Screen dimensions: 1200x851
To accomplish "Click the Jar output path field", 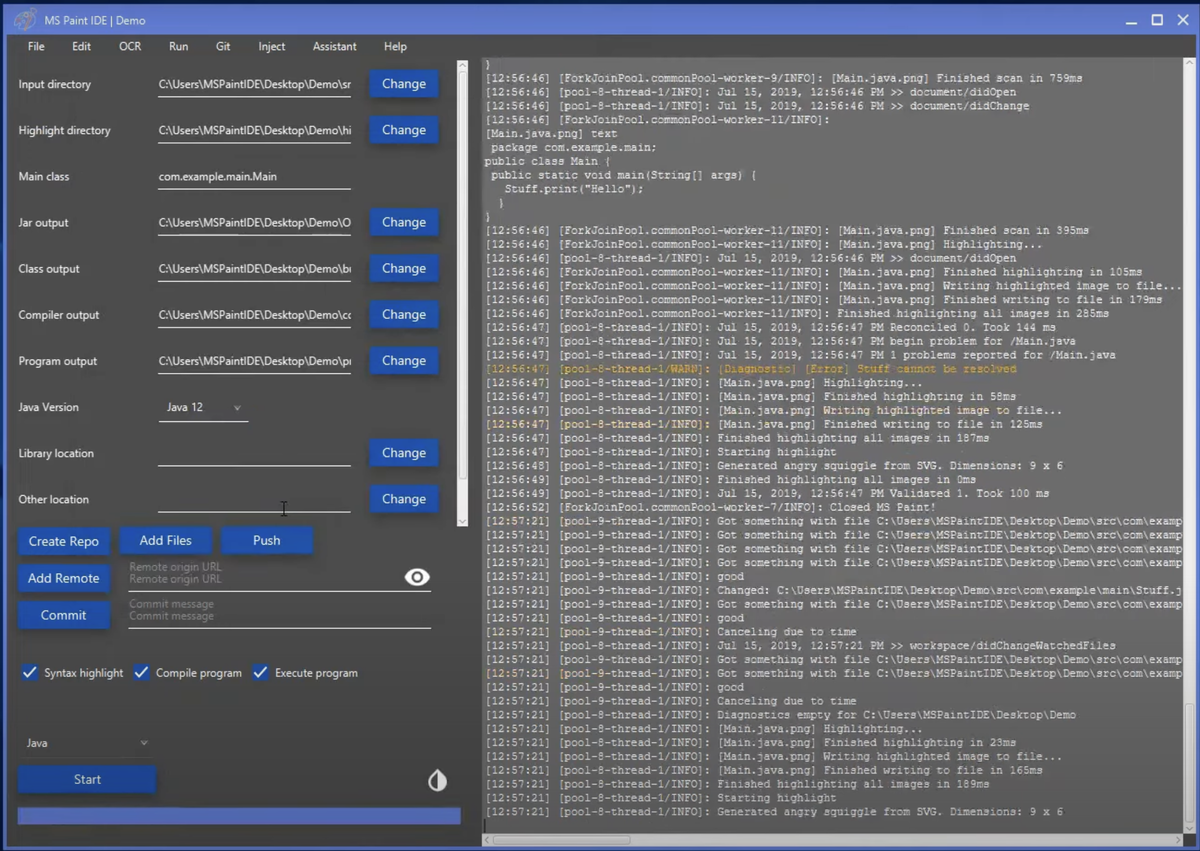I will [x=254, y=222].
